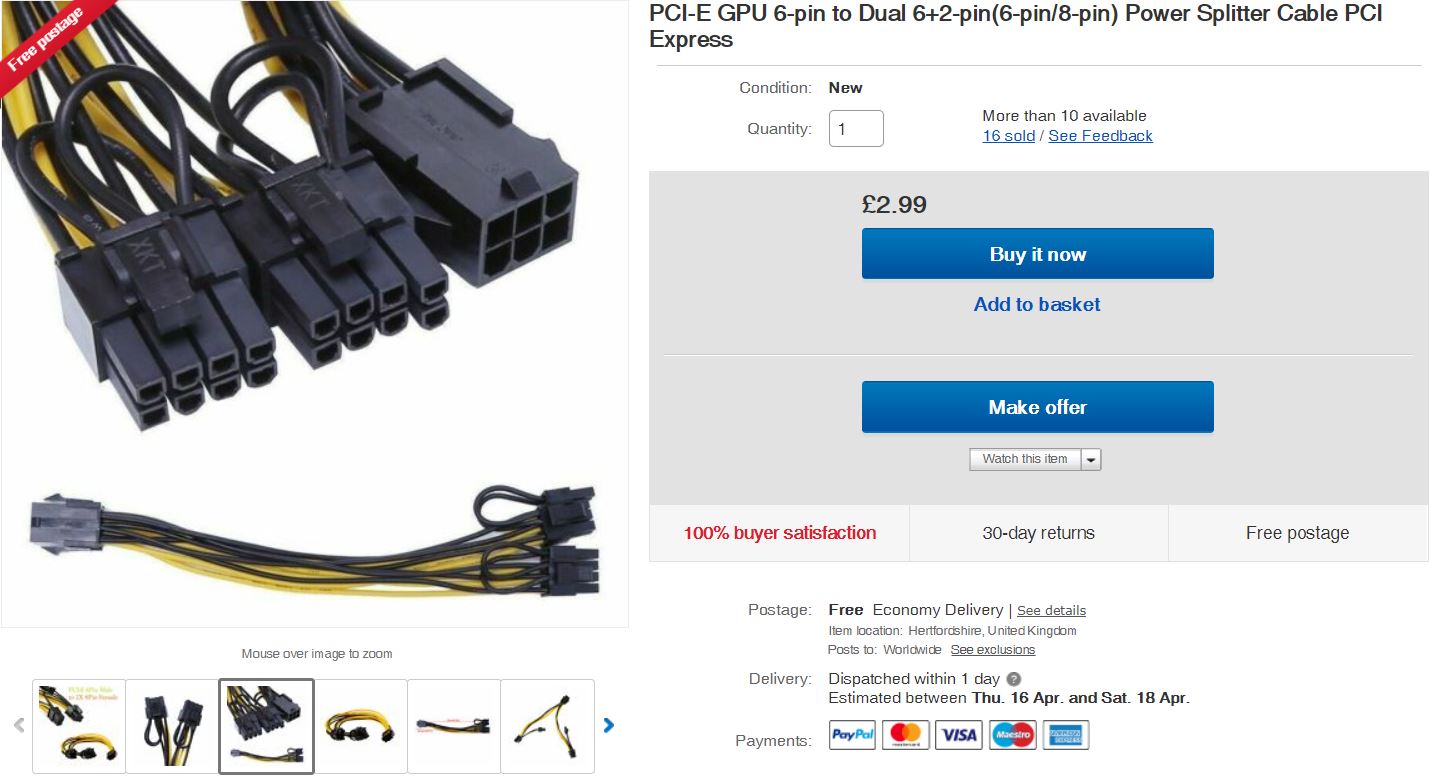Select the last thumbnail showing Y-shaped cable
Screen dimensions: 1430x776
547,726
